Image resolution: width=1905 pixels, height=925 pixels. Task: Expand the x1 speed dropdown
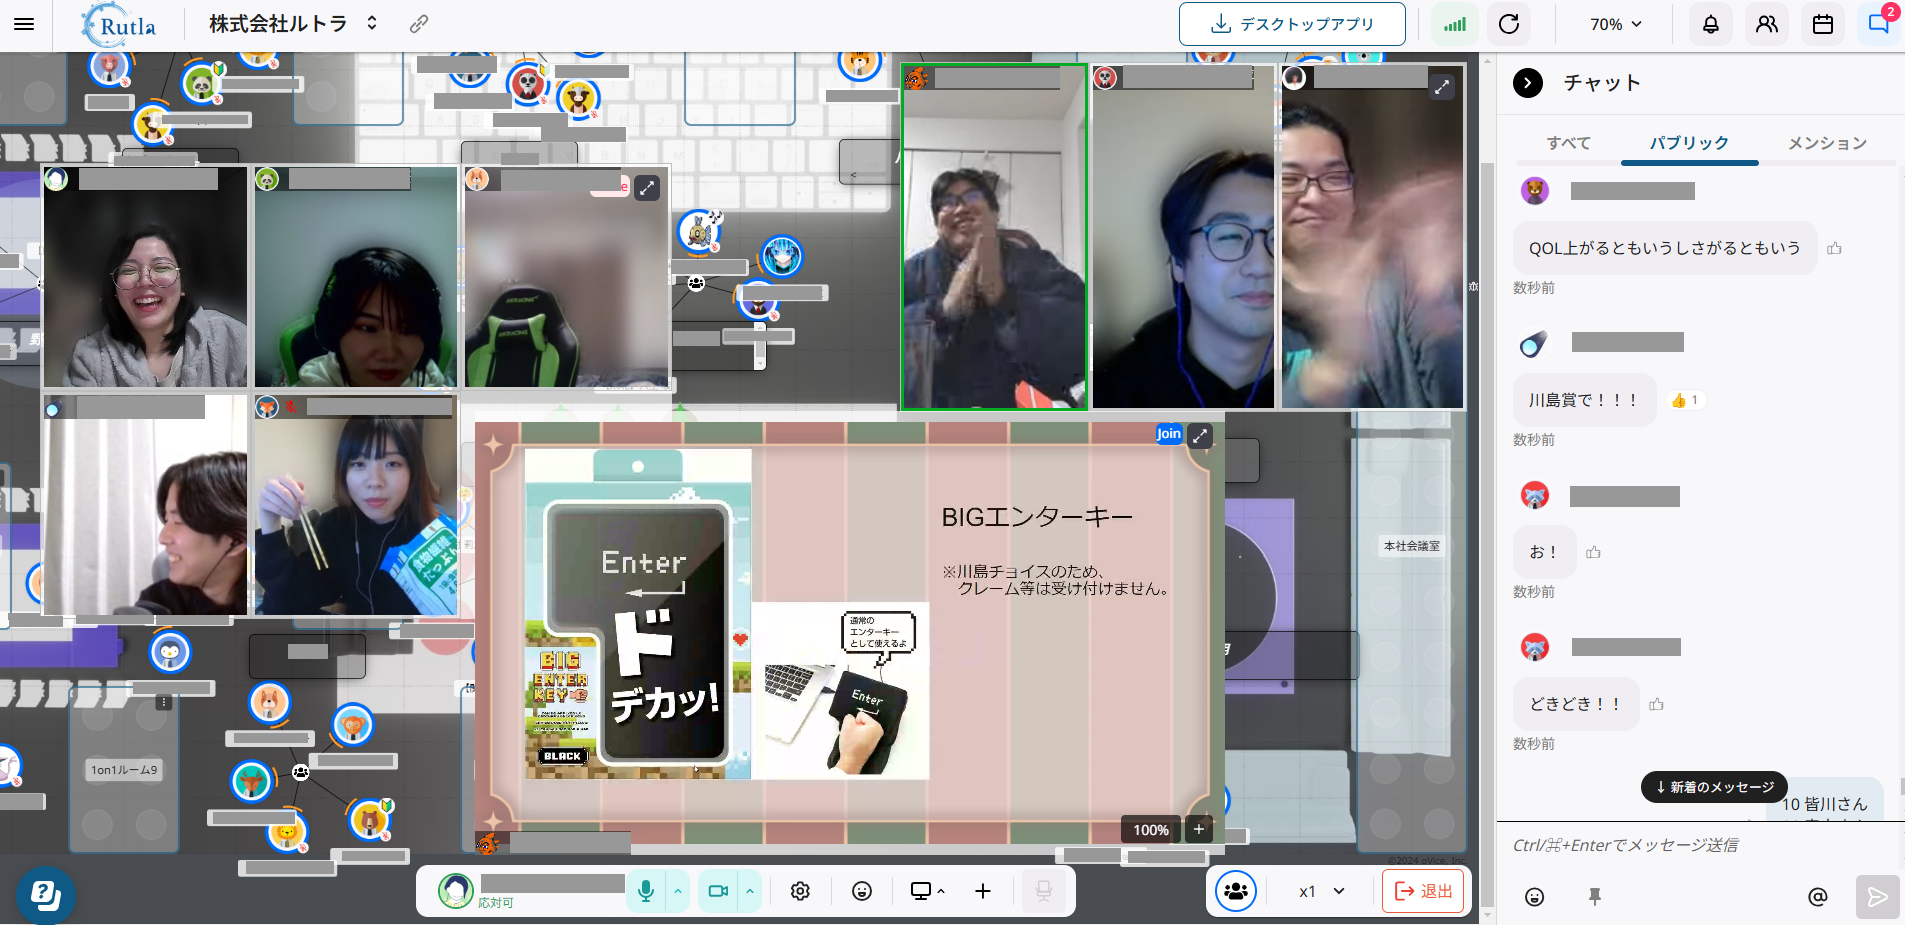click(1321, 891)
